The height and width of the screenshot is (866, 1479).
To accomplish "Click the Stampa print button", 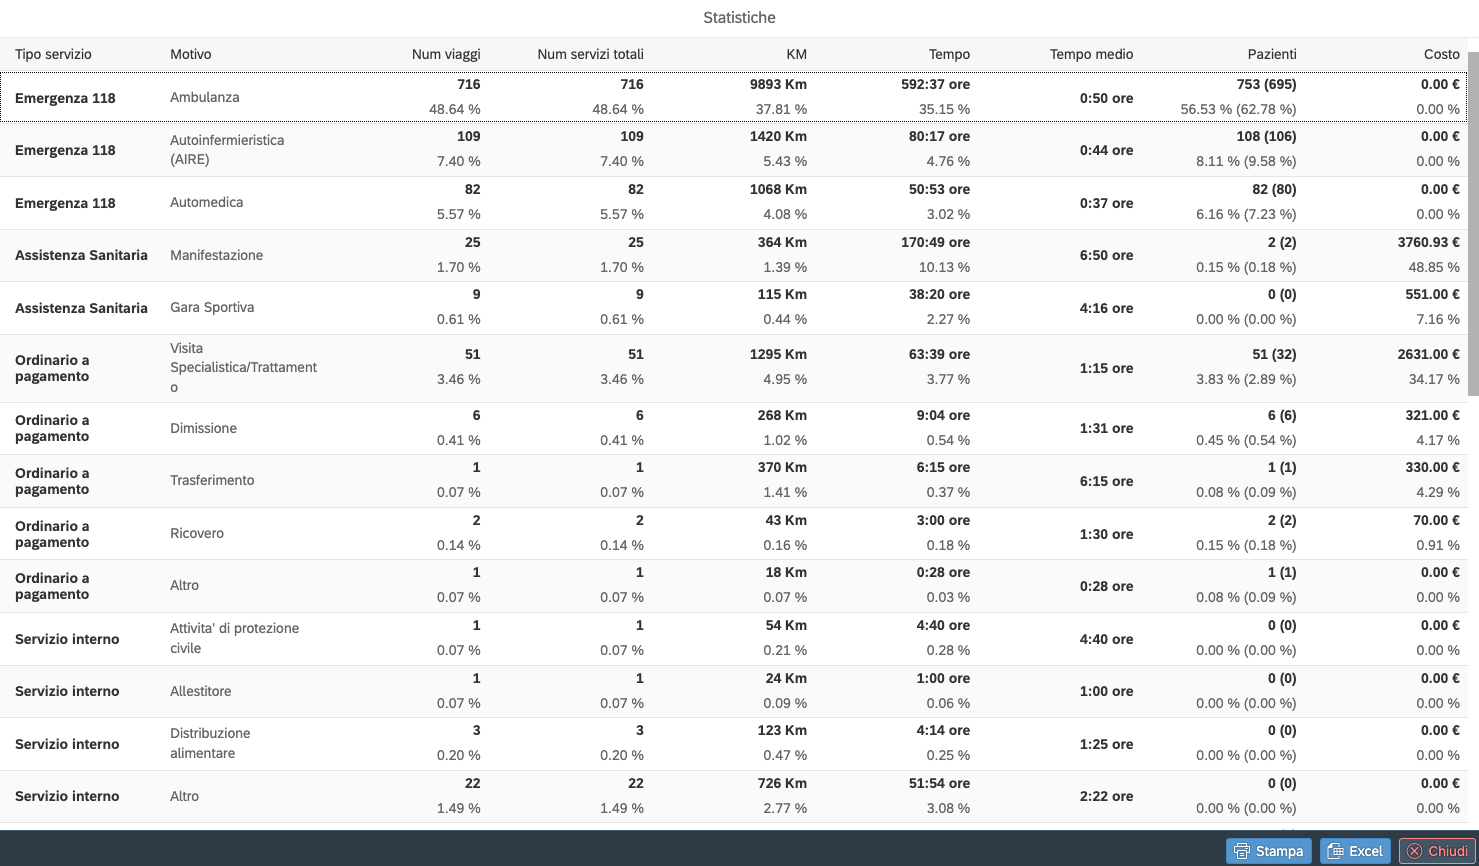I will click(1268, 851).
